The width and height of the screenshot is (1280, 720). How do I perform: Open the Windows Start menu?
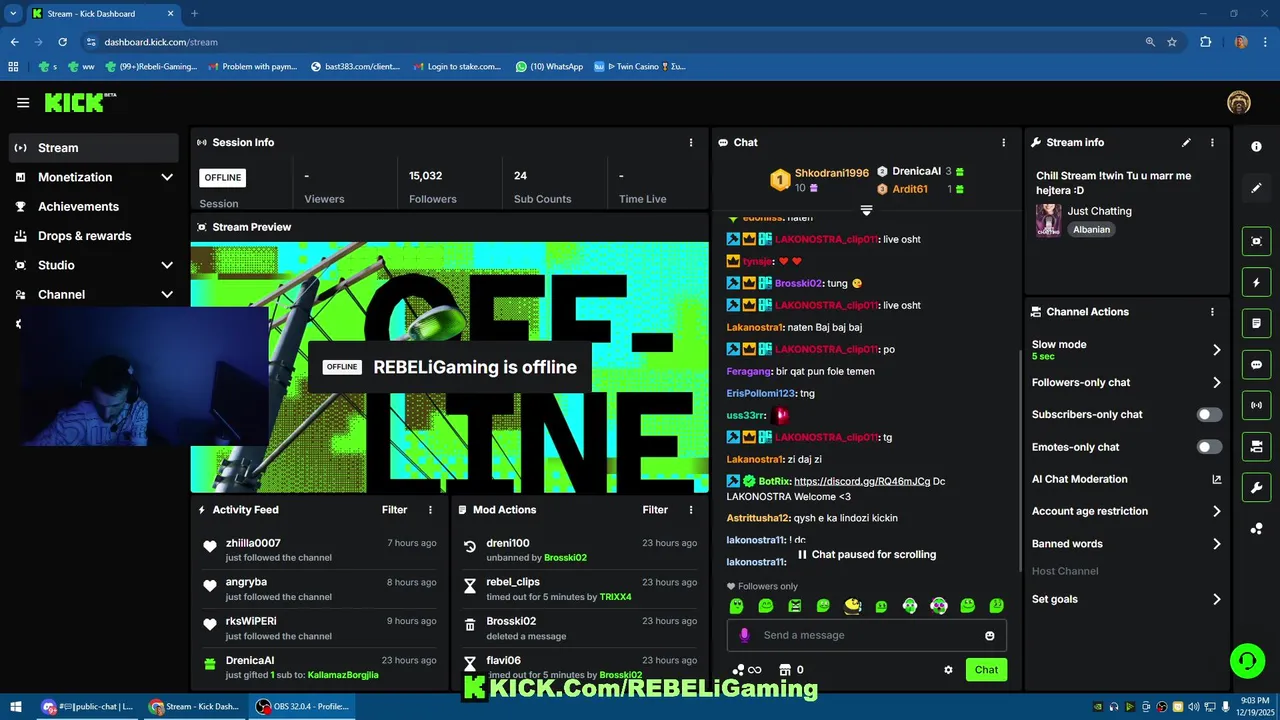[17, 706]
